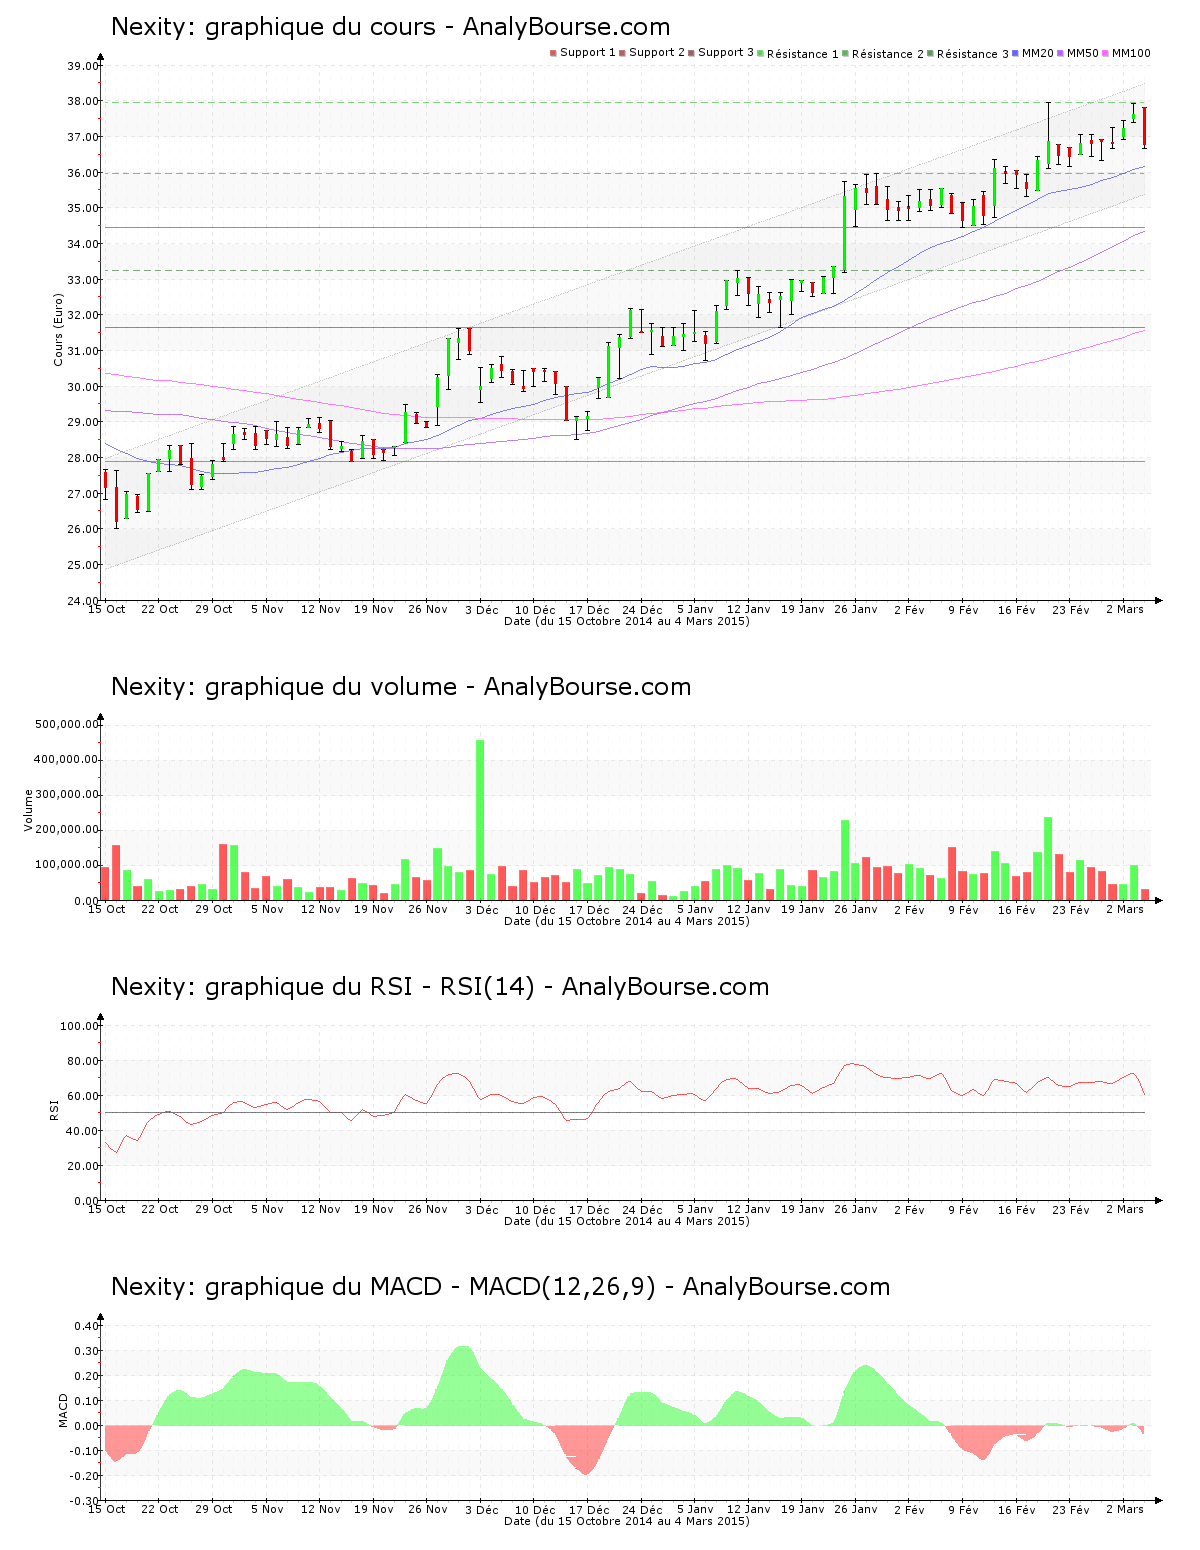Click the date caption under RSI chart

(x=627, y=1221)
